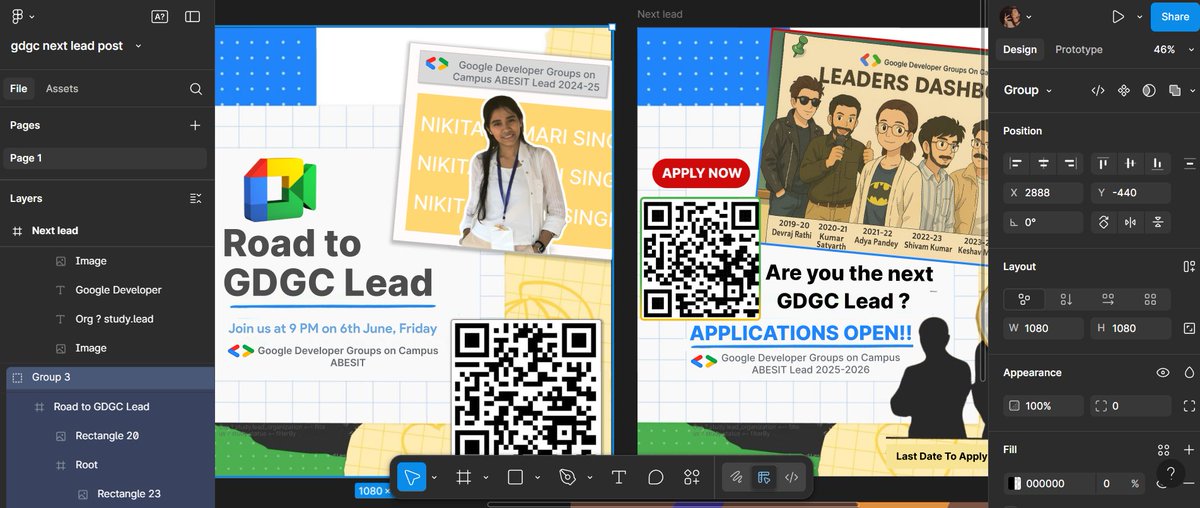Open Move tool options chevron
The image size is (1200, 508).
[x=434, y=478]
